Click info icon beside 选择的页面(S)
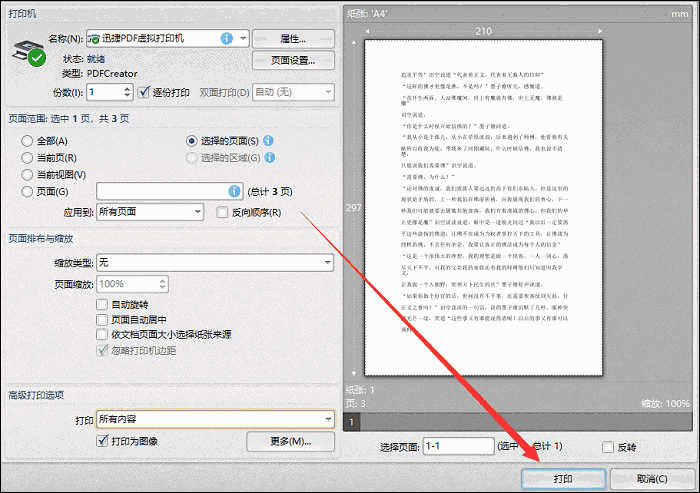The image size is (700, 493). click(268, 141)
